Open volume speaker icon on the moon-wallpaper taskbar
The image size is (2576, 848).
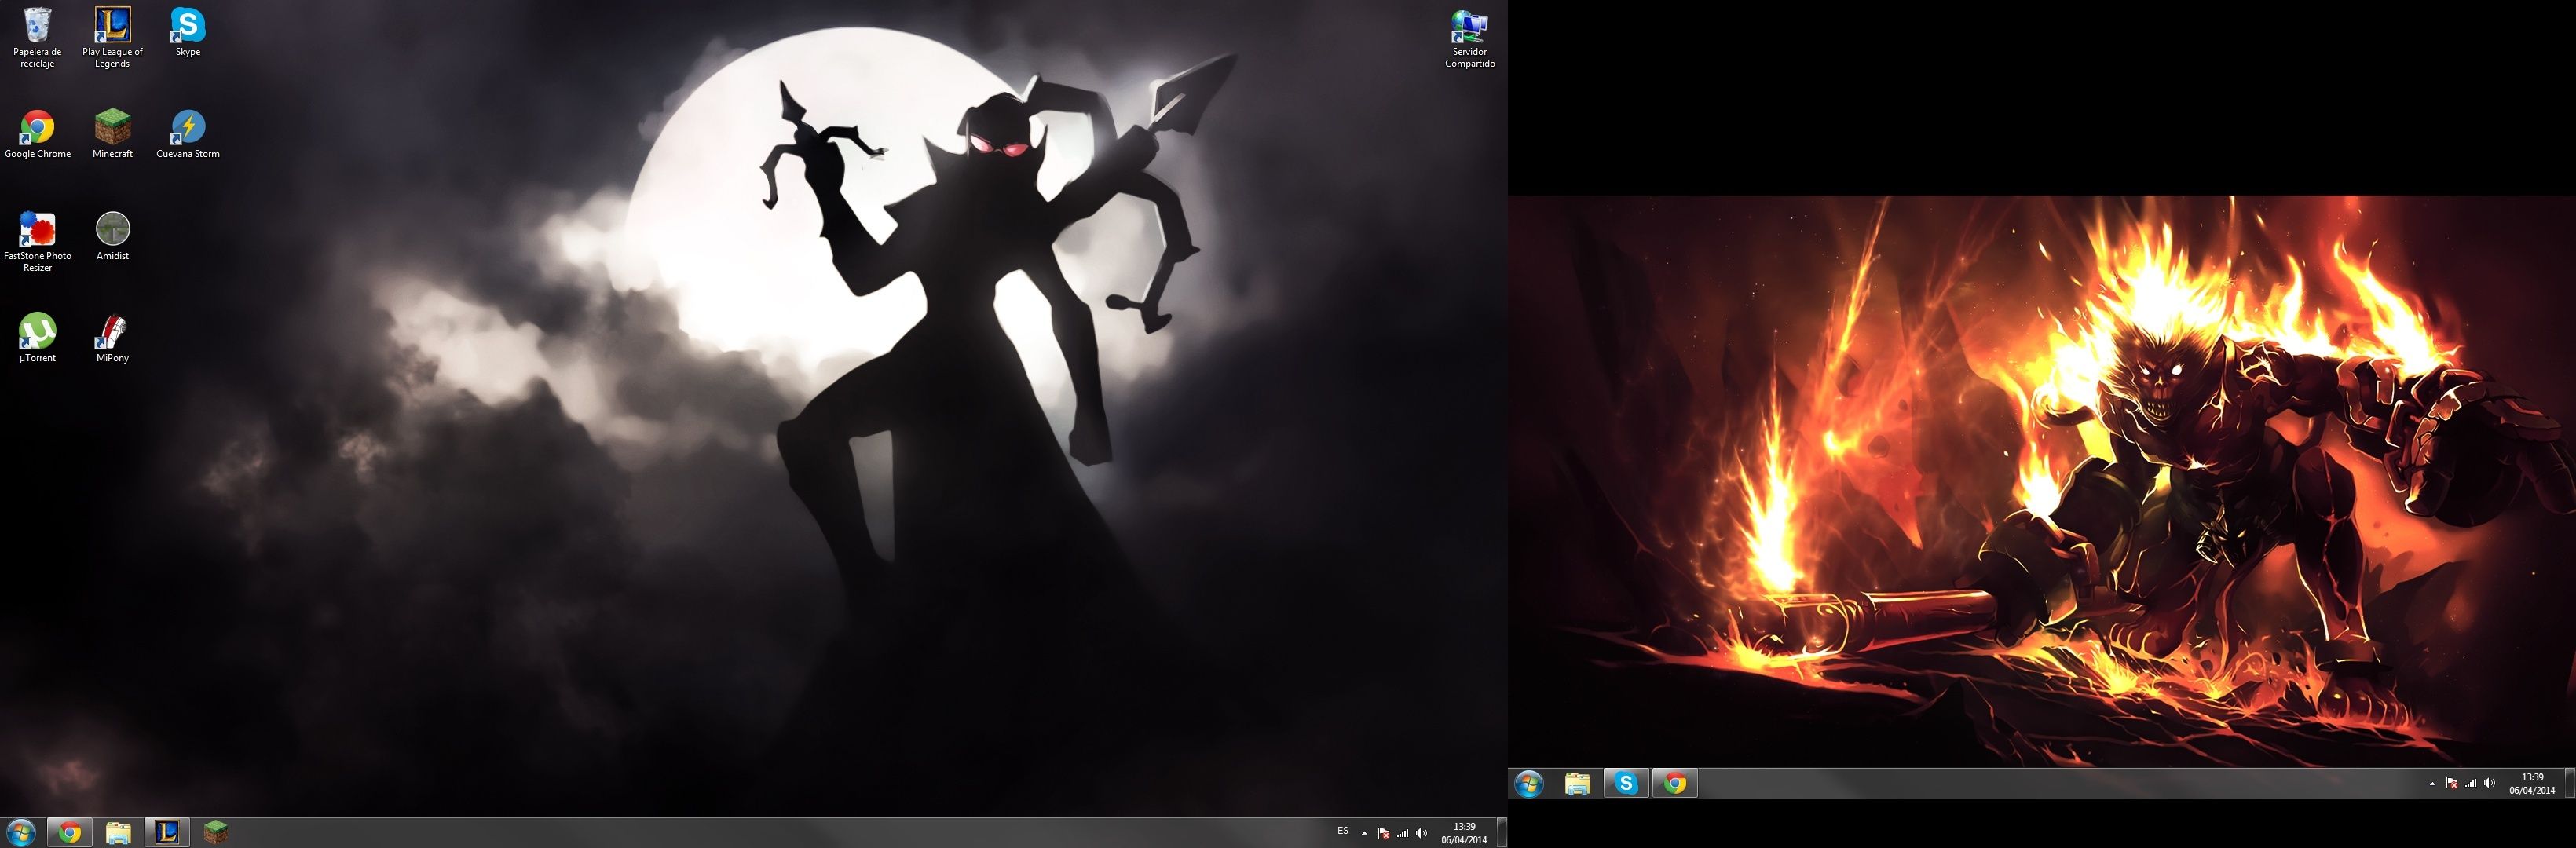click(1422, 833)
